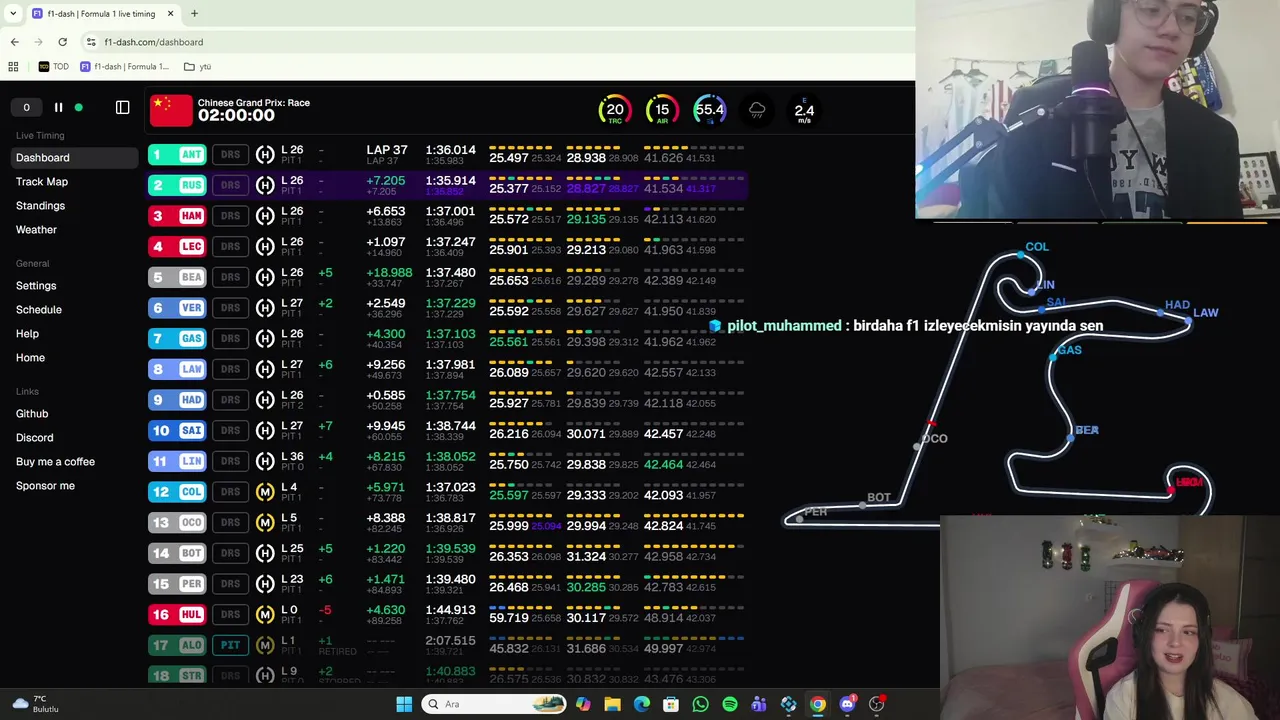Click the f1-dash.com/dashboard address bar
This screenshot has width=1280, height=720.
[x=153, y=42]
